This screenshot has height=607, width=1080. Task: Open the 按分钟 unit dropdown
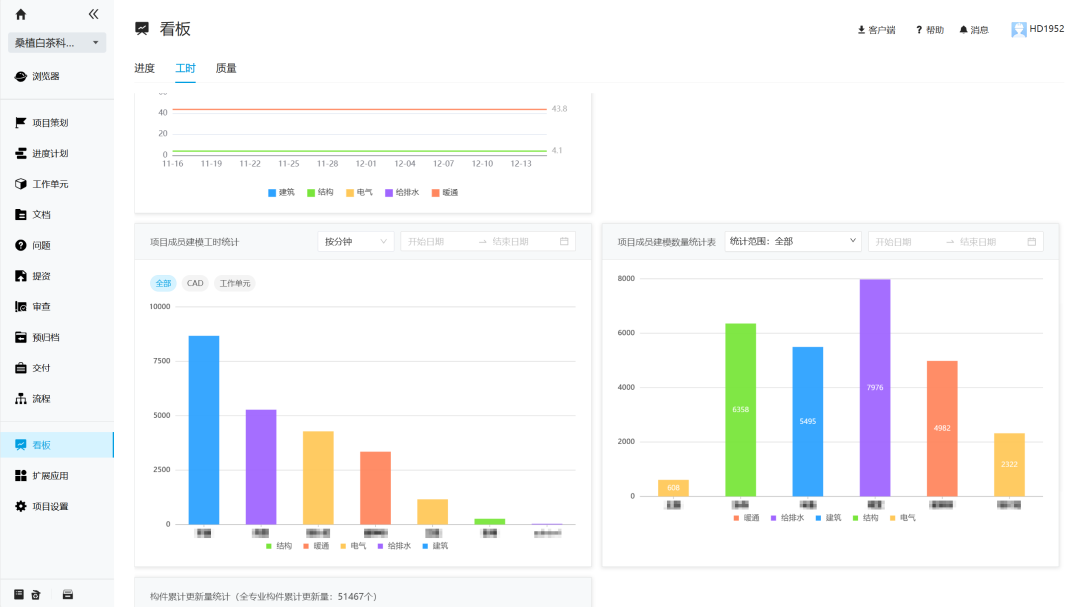pos(355,242)
